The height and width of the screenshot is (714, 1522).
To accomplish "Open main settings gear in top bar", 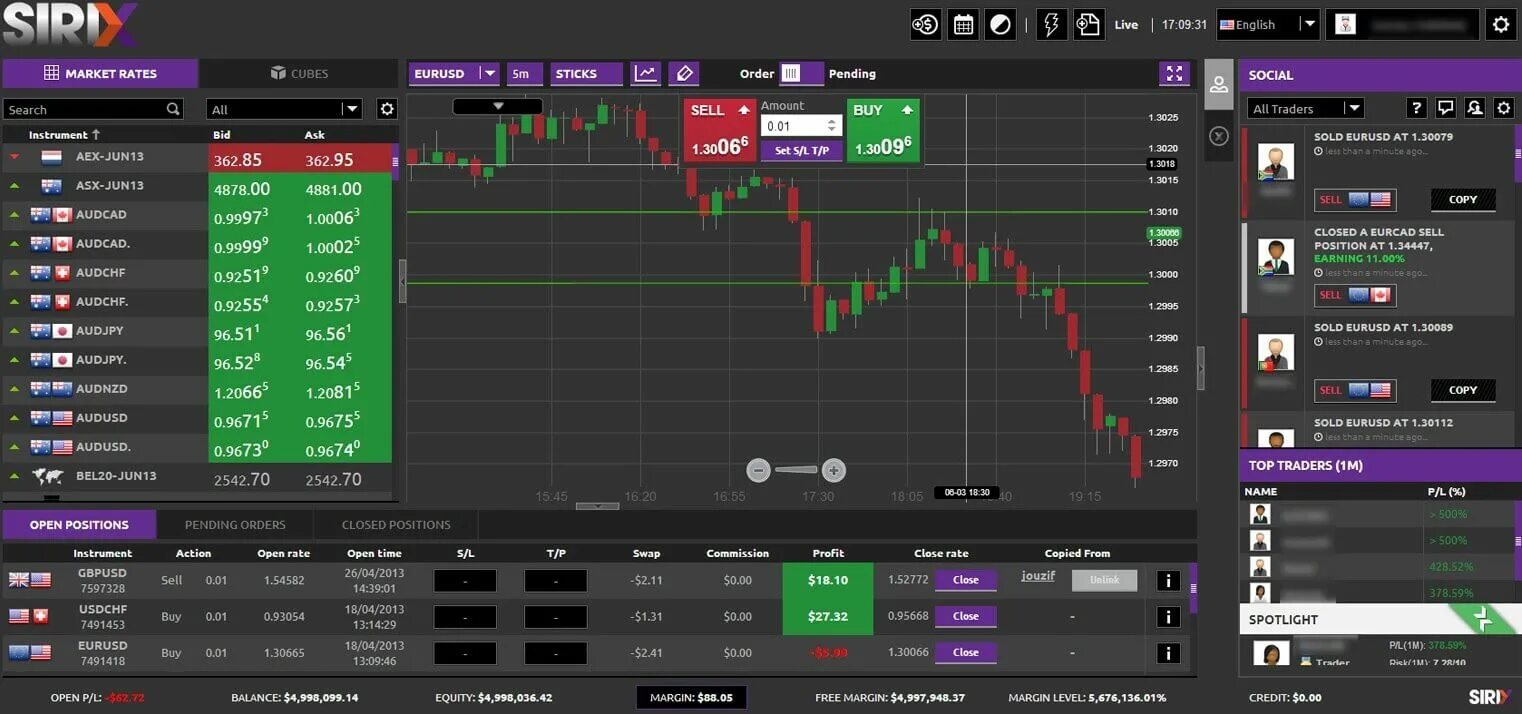I will click(x=1500, y=25).
